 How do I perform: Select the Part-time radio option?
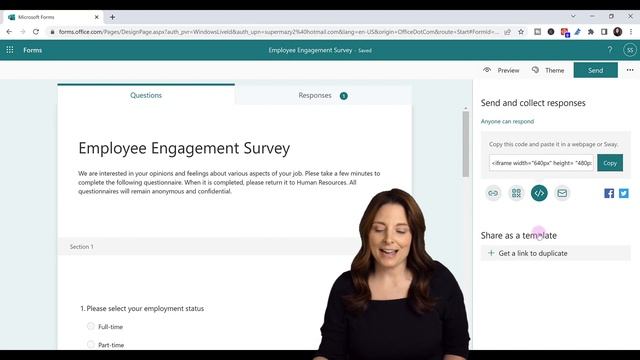(x=91, y=344)
